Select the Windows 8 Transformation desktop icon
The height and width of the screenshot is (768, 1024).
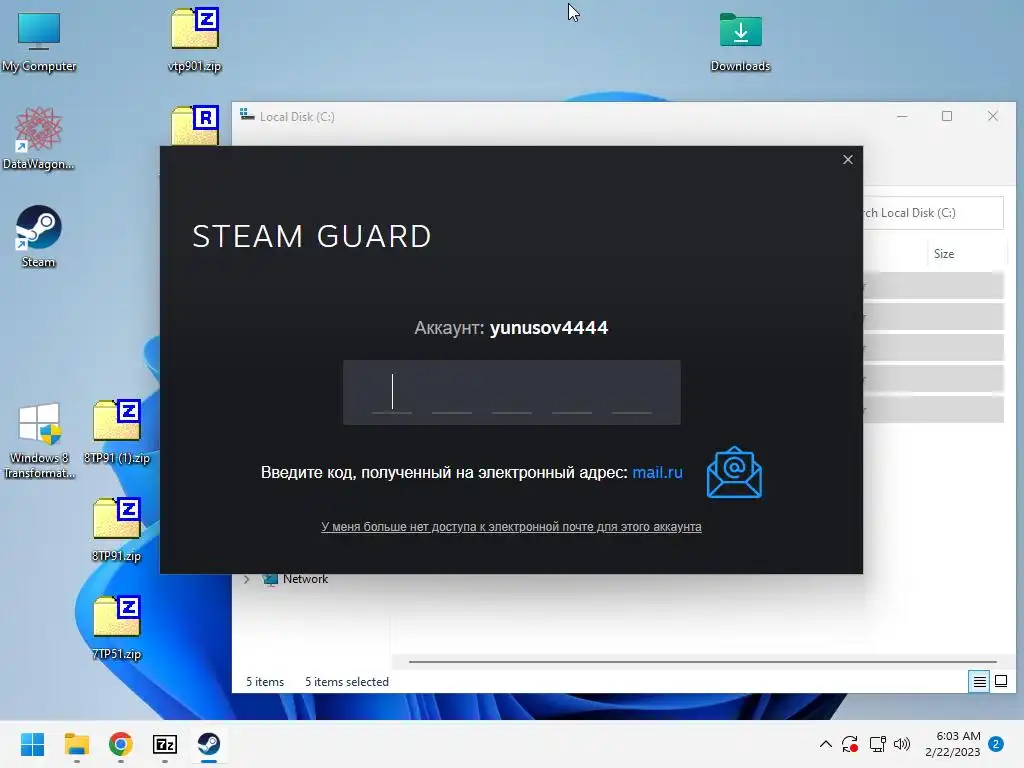tap(39, 440)
